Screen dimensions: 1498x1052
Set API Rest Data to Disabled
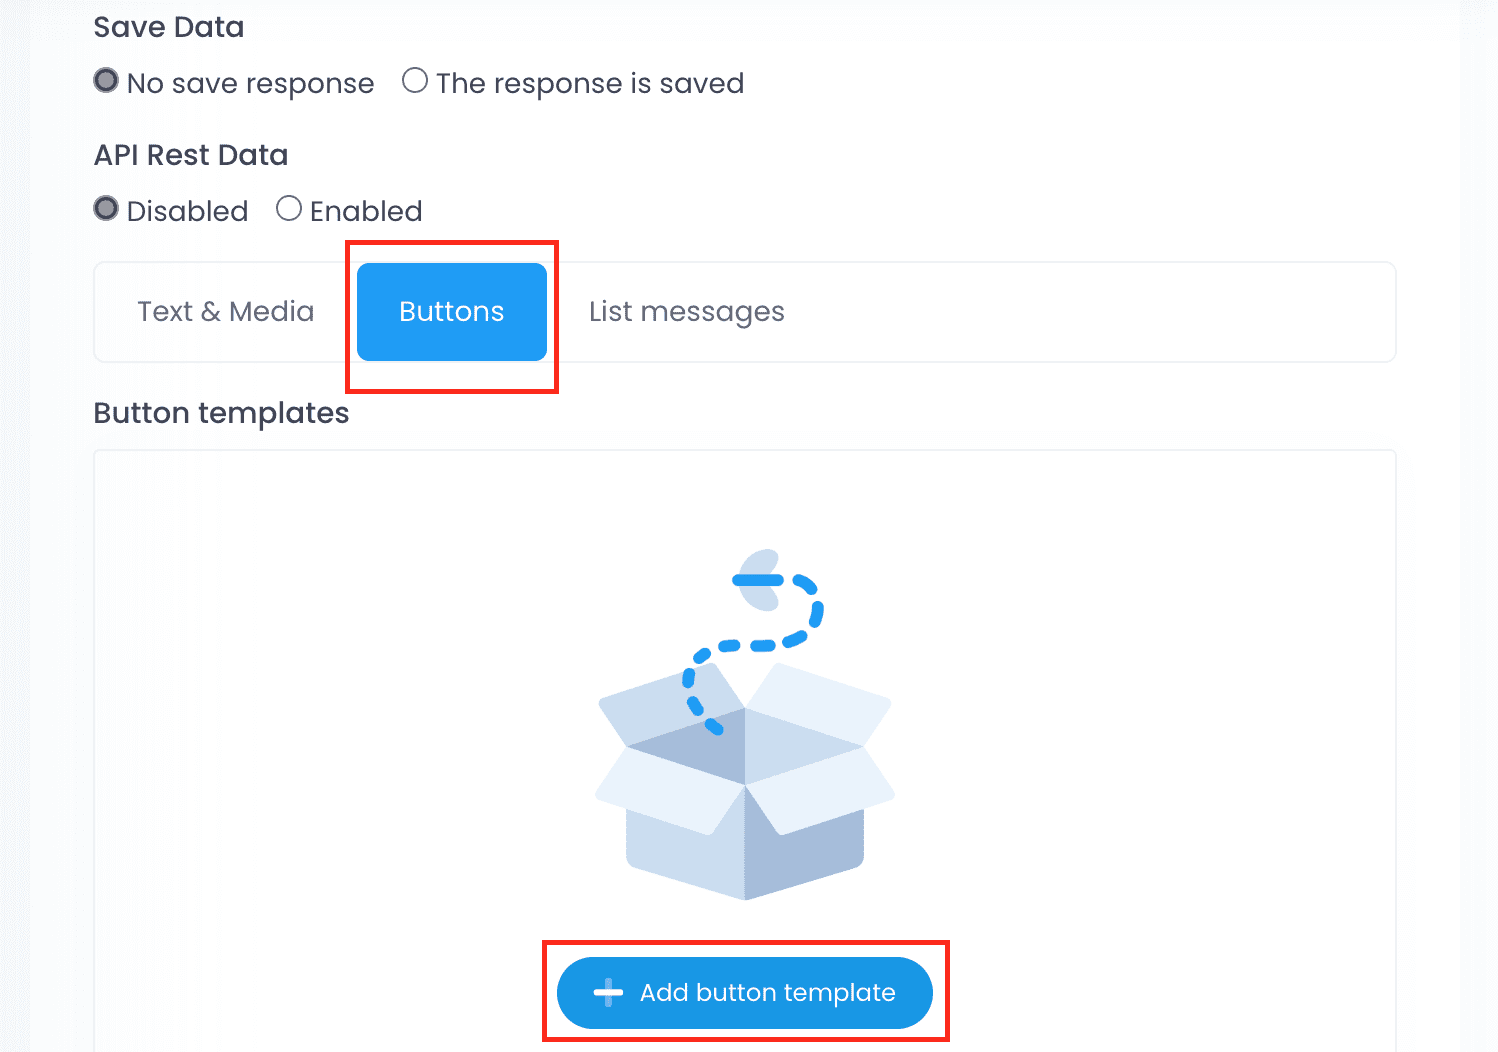(x=106, y=208)
